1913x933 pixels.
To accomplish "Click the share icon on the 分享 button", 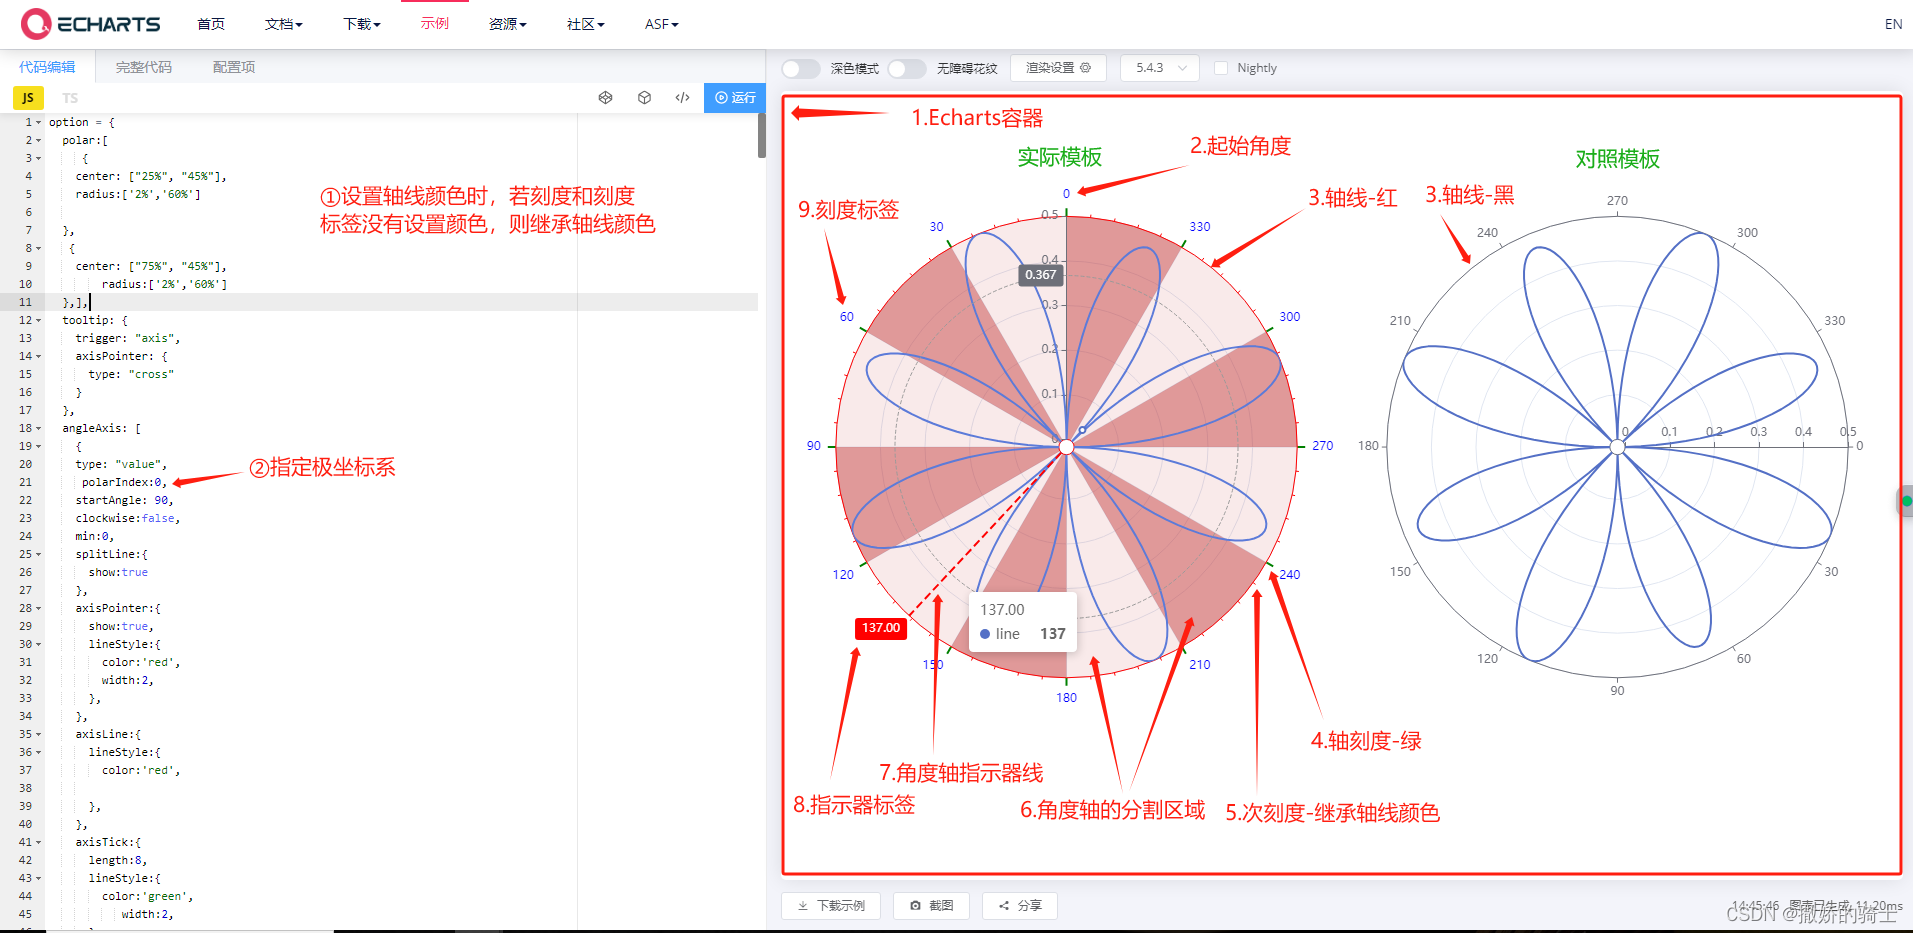I will point(1003,905).
